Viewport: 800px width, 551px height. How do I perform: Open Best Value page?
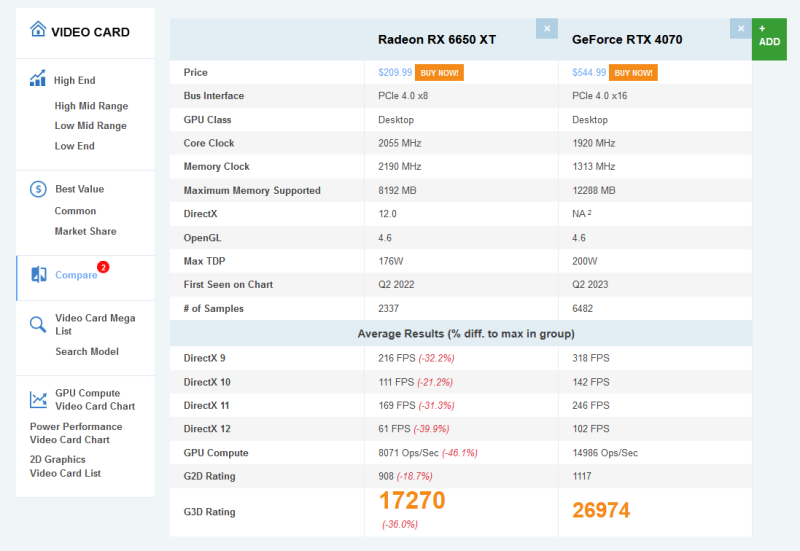(80, 189)
